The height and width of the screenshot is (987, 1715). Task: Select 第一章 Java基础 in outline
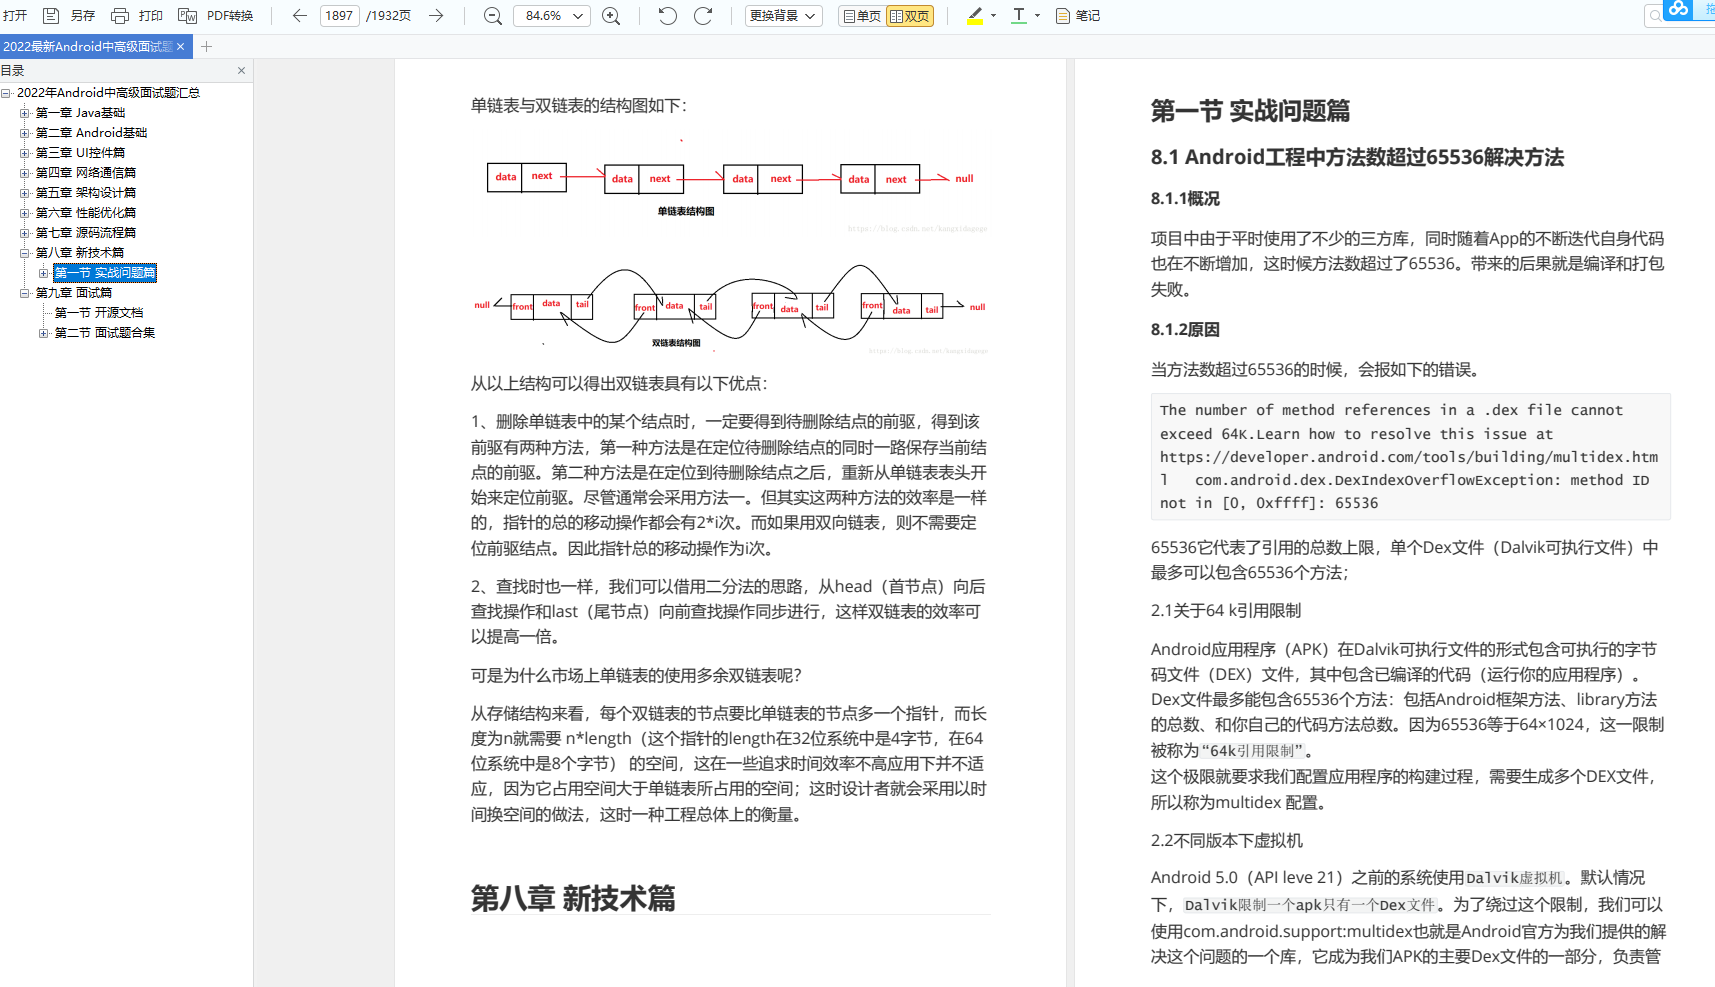80,113
